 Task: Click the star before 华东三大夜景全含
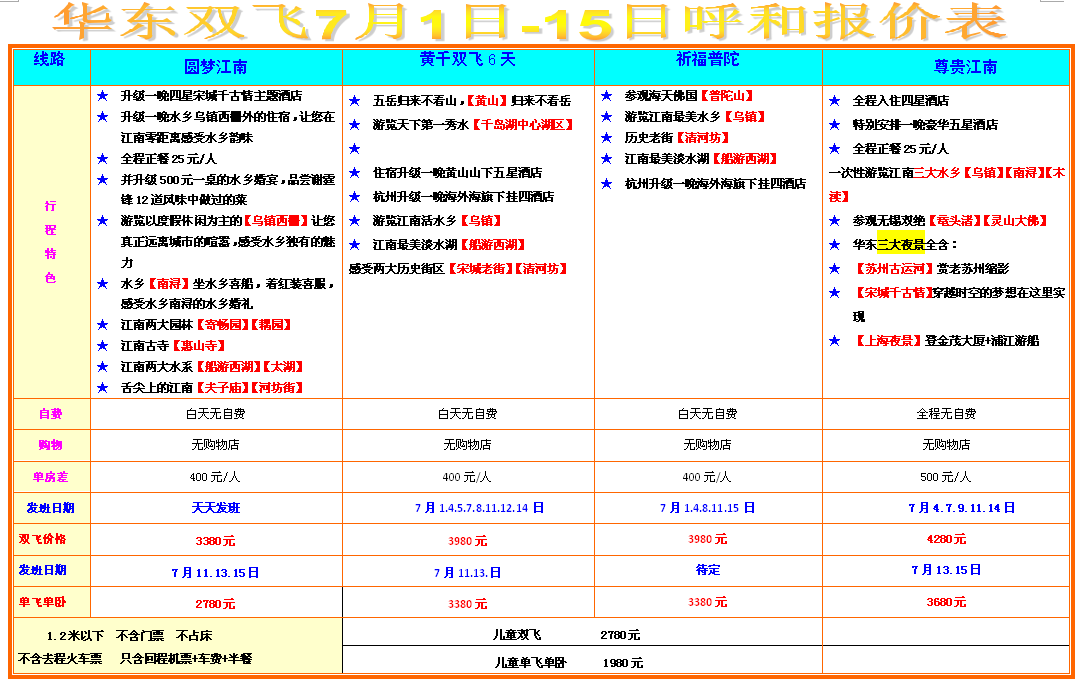[834, 244]
